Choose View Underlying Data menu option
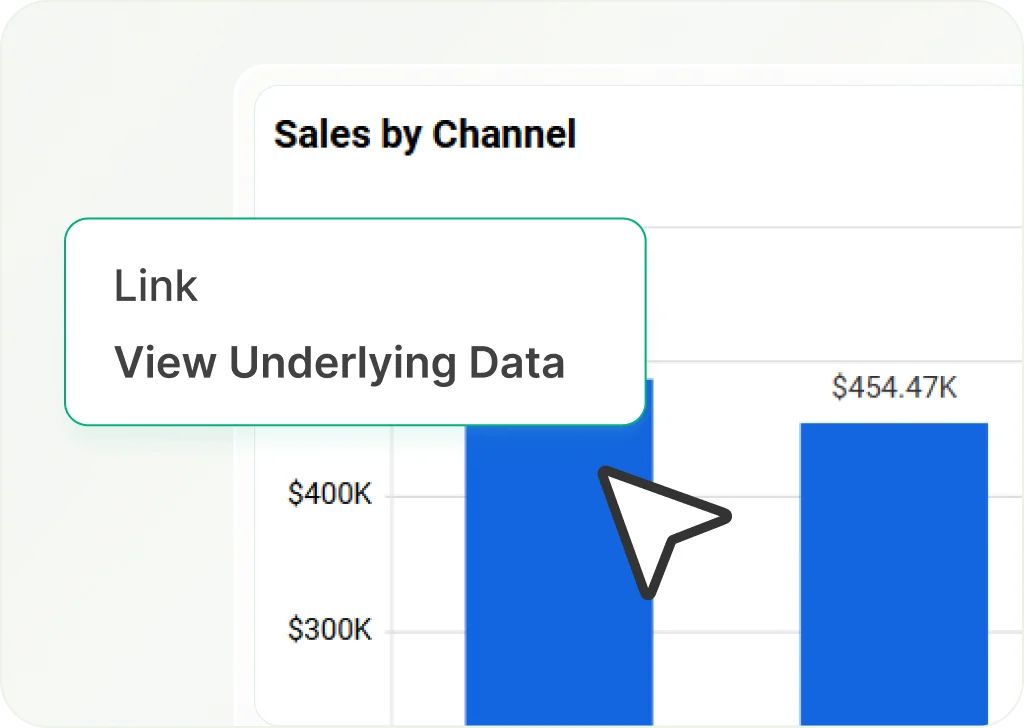 click(x=339, y=362)
